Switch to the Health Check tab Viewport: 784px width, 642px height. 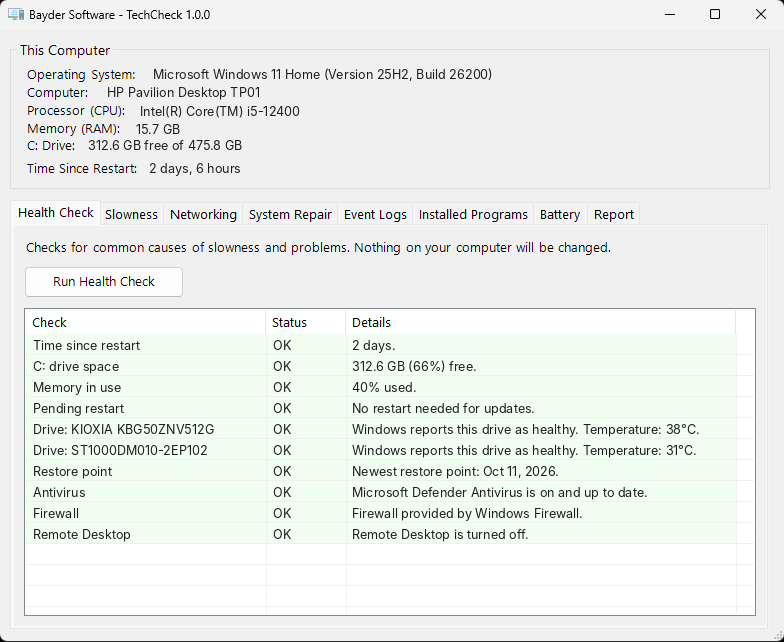(56, 212)
